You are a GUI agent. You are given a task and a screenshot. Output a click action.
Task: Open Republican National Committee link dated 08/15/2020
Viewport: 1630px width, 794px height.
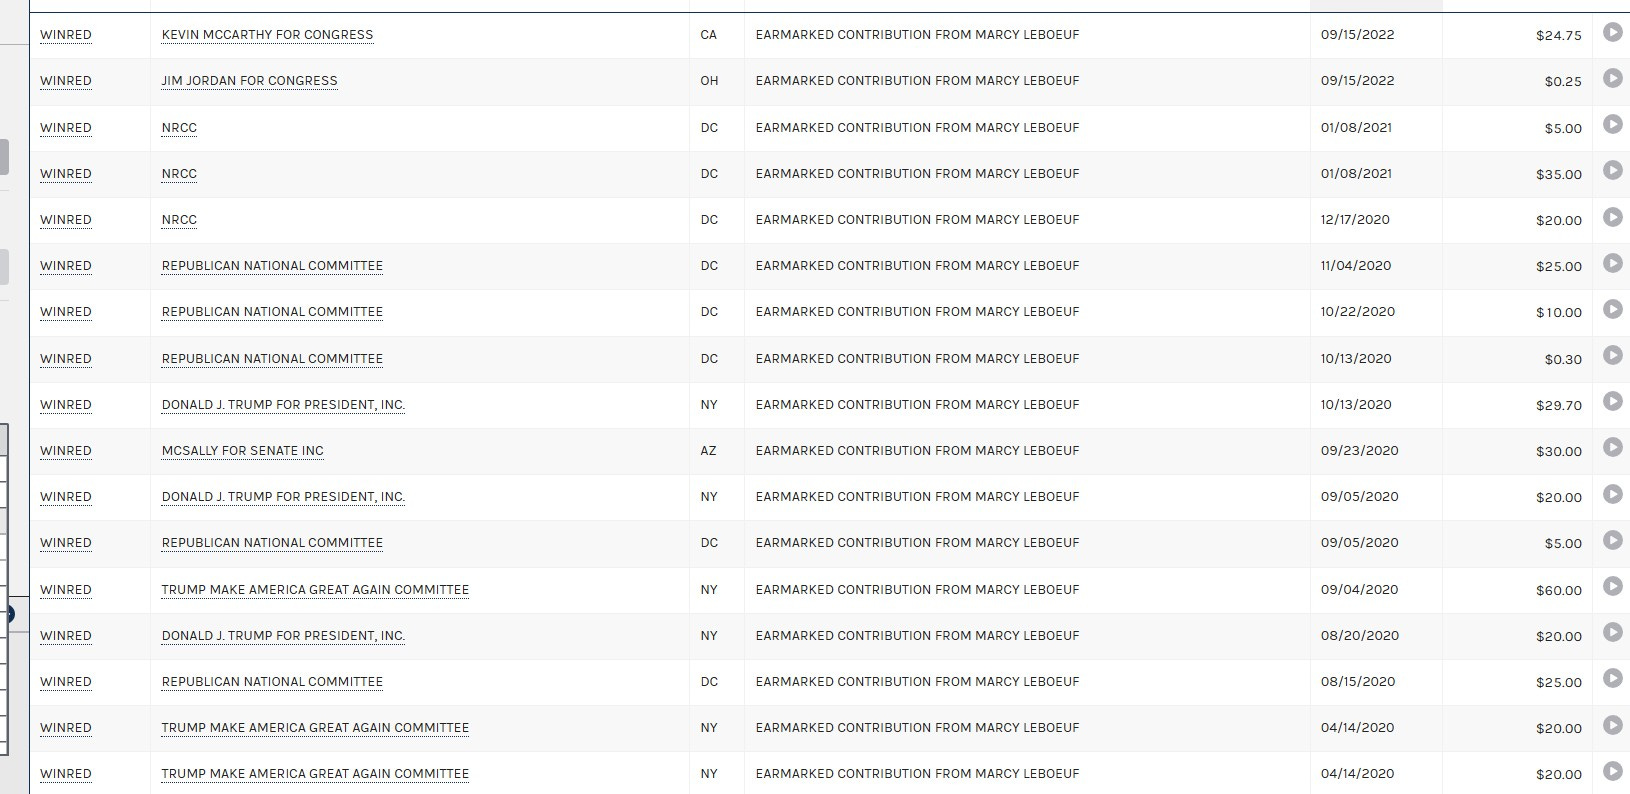click(272, 682)
